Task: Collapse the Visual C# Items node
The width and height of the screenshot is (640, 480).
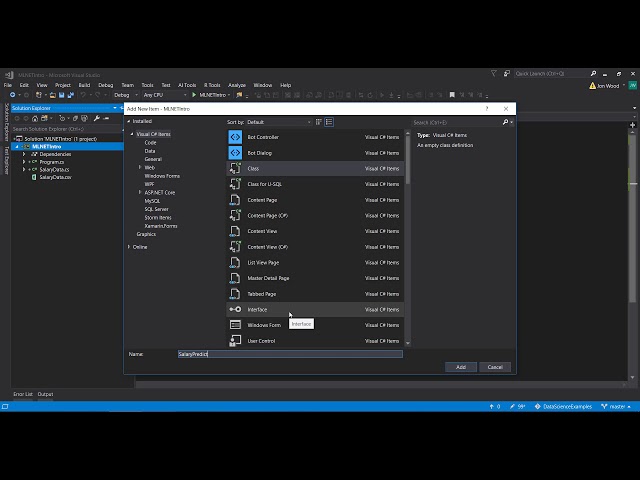Action: [x=132, y=134]
